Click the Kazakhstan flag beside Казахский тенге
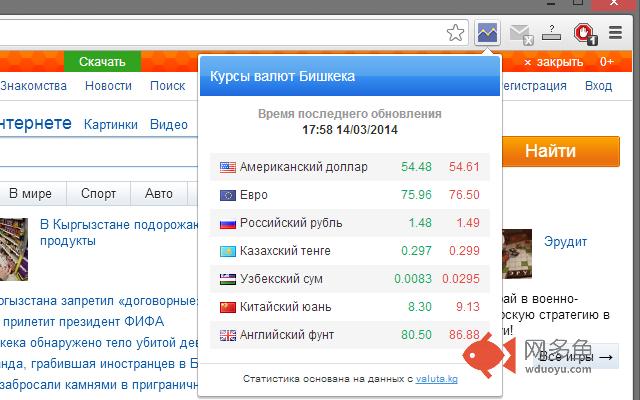The height and width of the screenshot is (400, 640). pyautogui.click(x=228, y=251)
